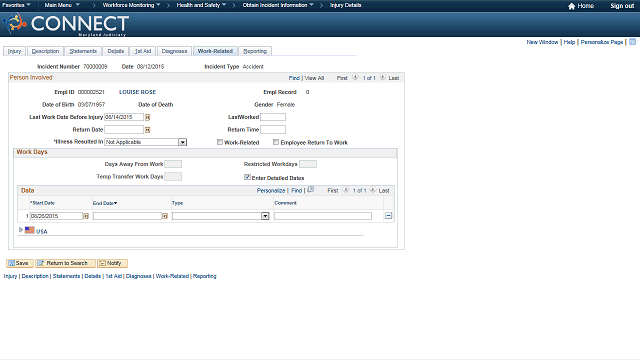This screenshot has width=640, height=360.
Task: Click the Days Away From Work field
Action: [x=173, y=164]
